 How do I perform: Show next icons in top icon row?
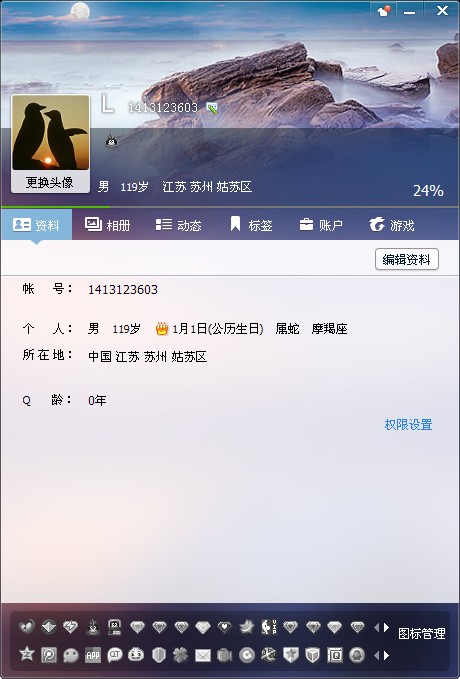point(386,627)
